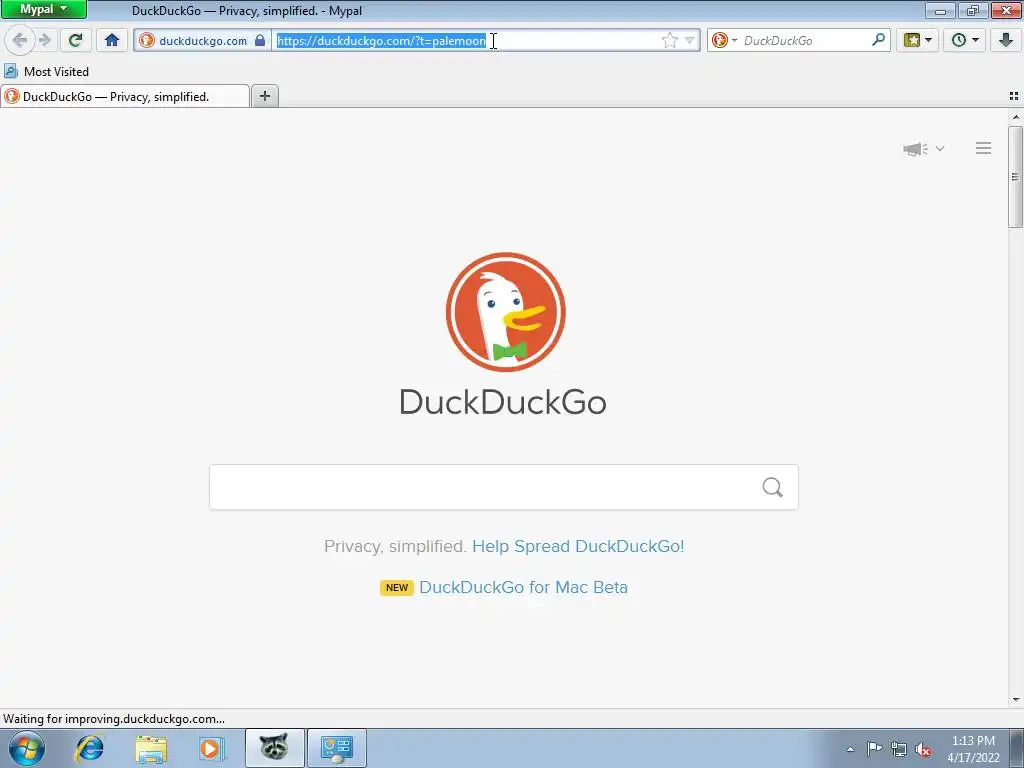This screenshot has width=1024, height=768.
Task: Show hidden system tray icons
Action: click(x=850, y=749)
